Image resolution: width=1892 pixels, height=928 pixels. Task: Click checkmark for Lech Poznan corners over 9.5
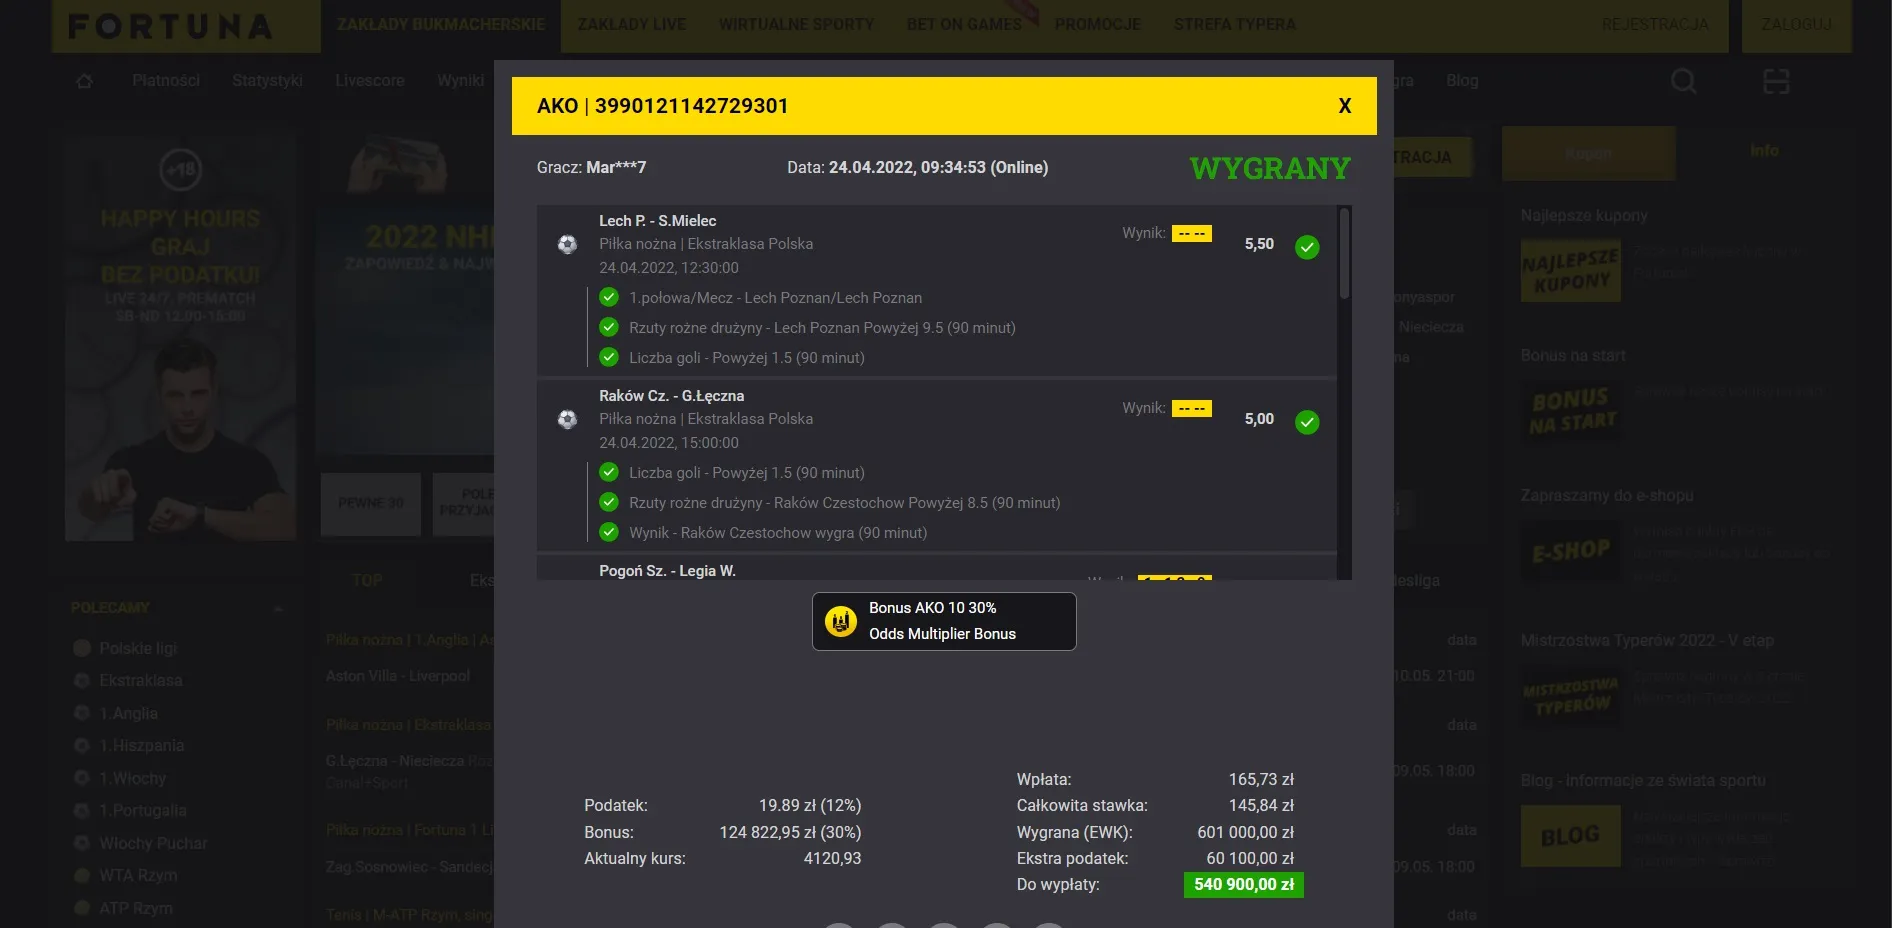pyautogui.click(x=609, y=327)
